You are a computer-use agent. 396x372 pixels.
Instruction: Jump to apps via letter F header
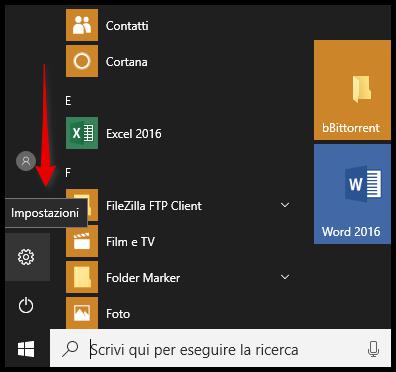(x=68, y=173)
